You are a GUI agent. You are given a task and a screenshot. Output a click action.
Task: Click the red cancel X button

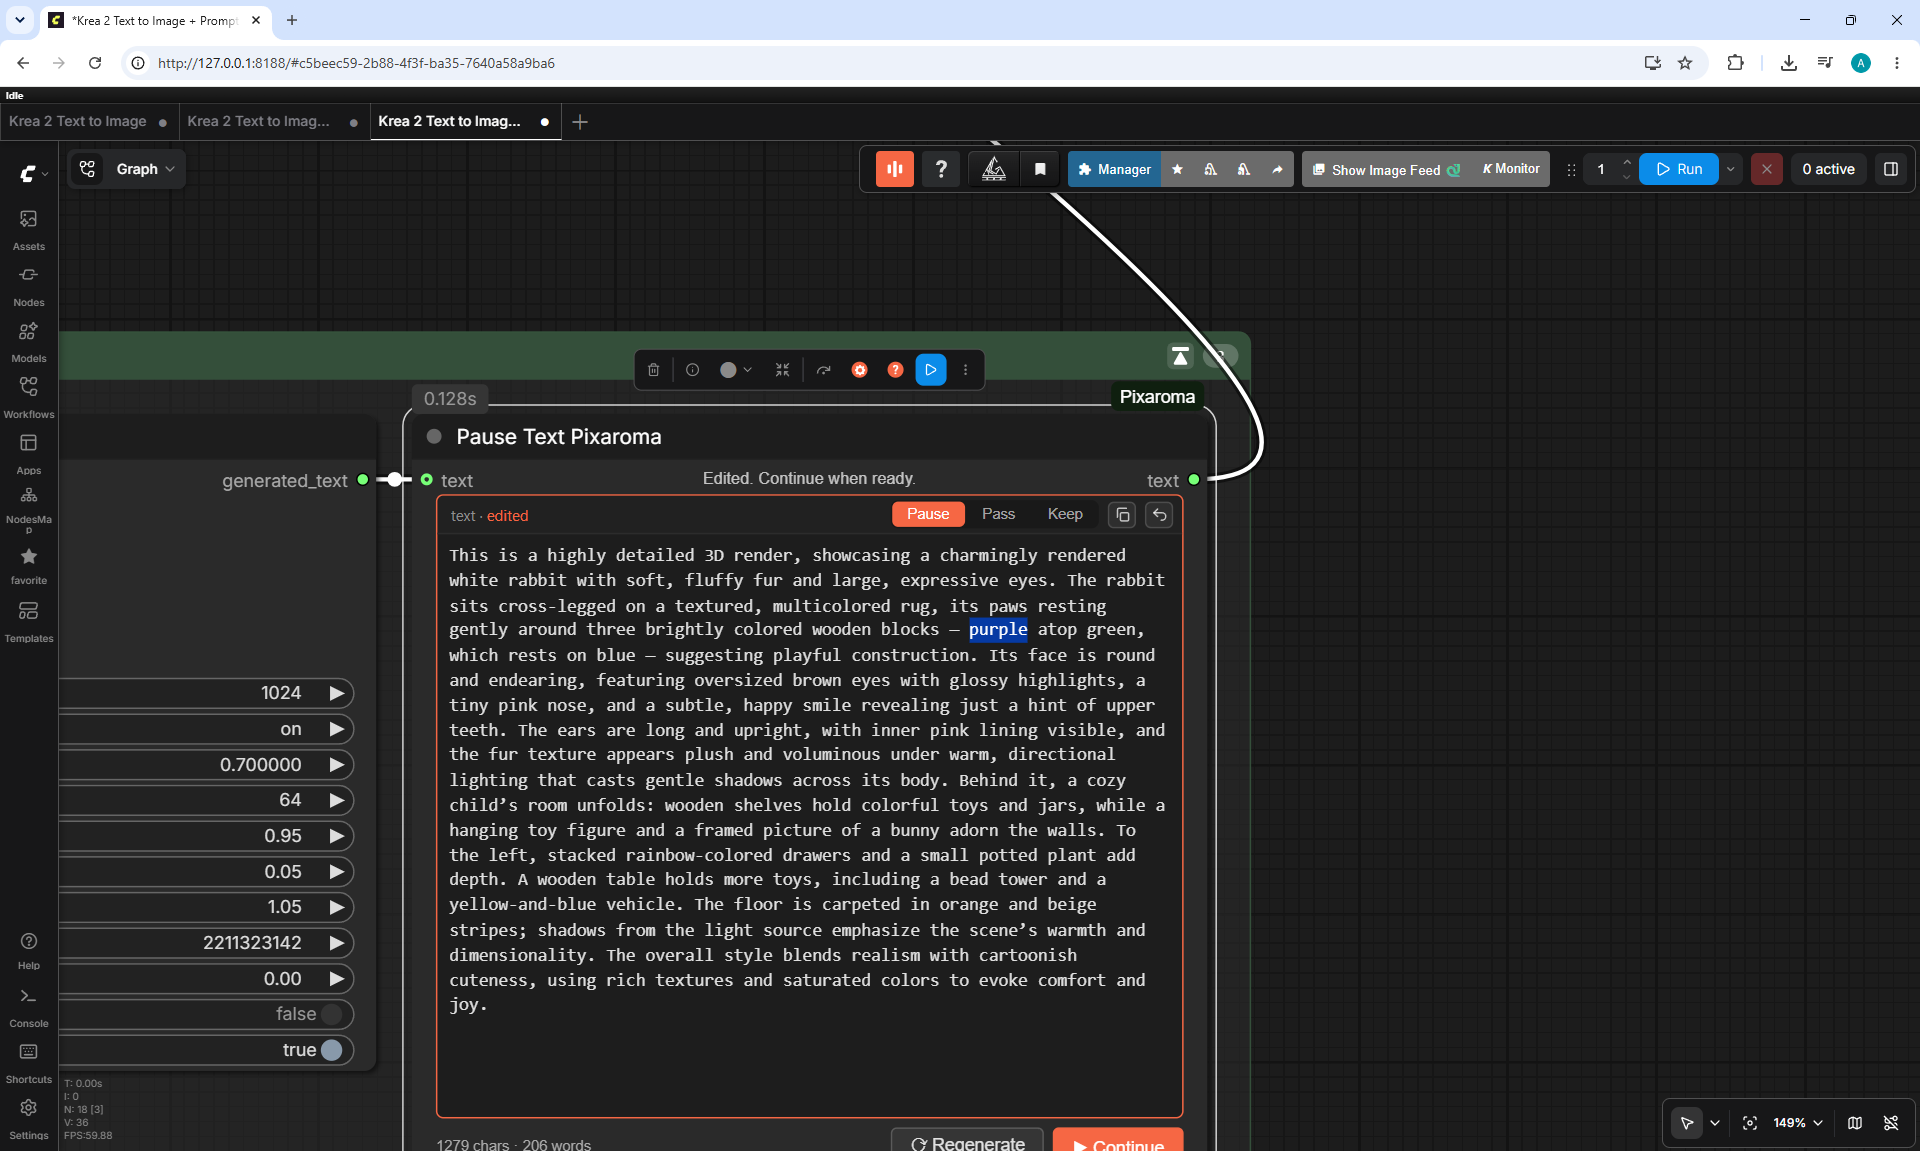(x=1767, y=169)
